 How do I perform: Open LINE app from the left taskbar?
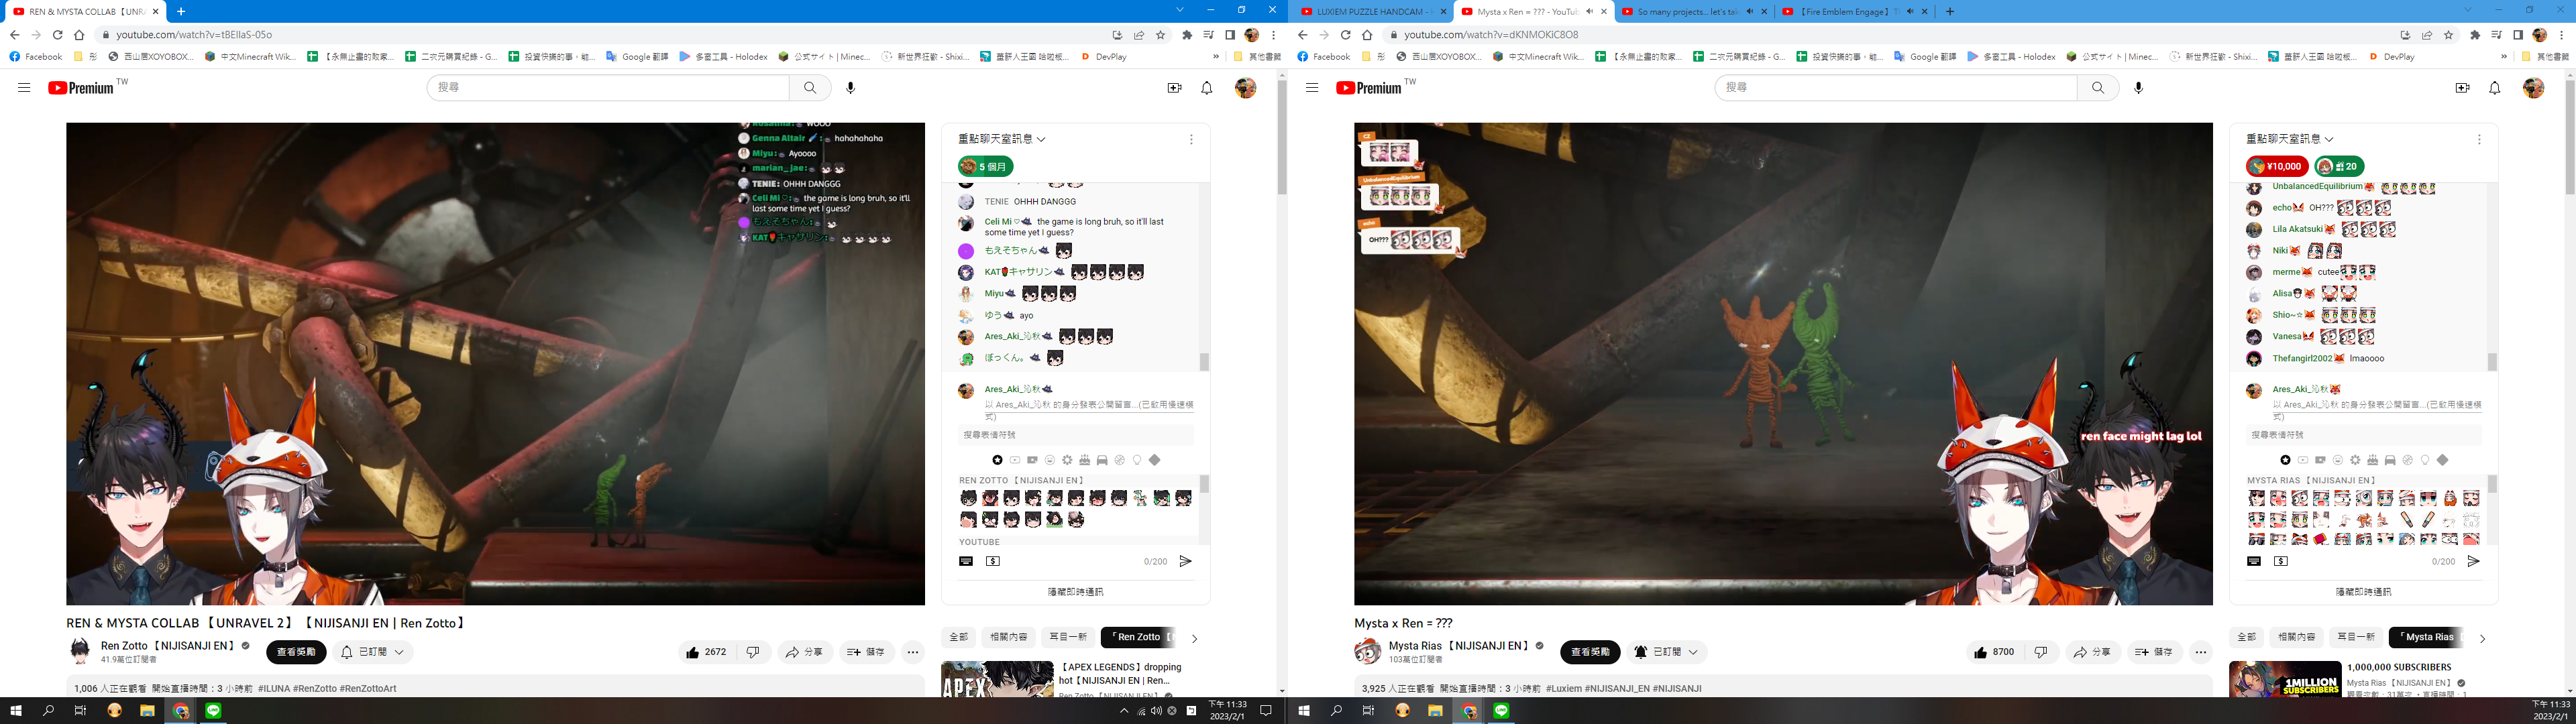coord(213,711)
